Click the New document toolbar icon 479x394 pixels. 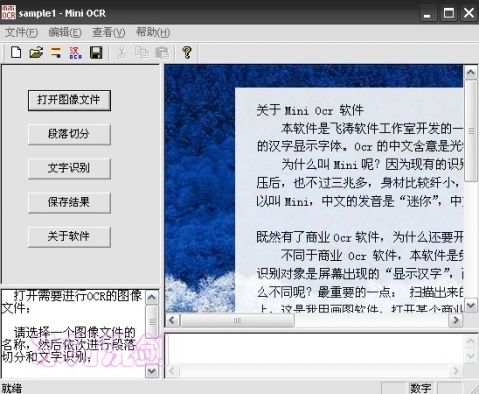coord(16,52)
